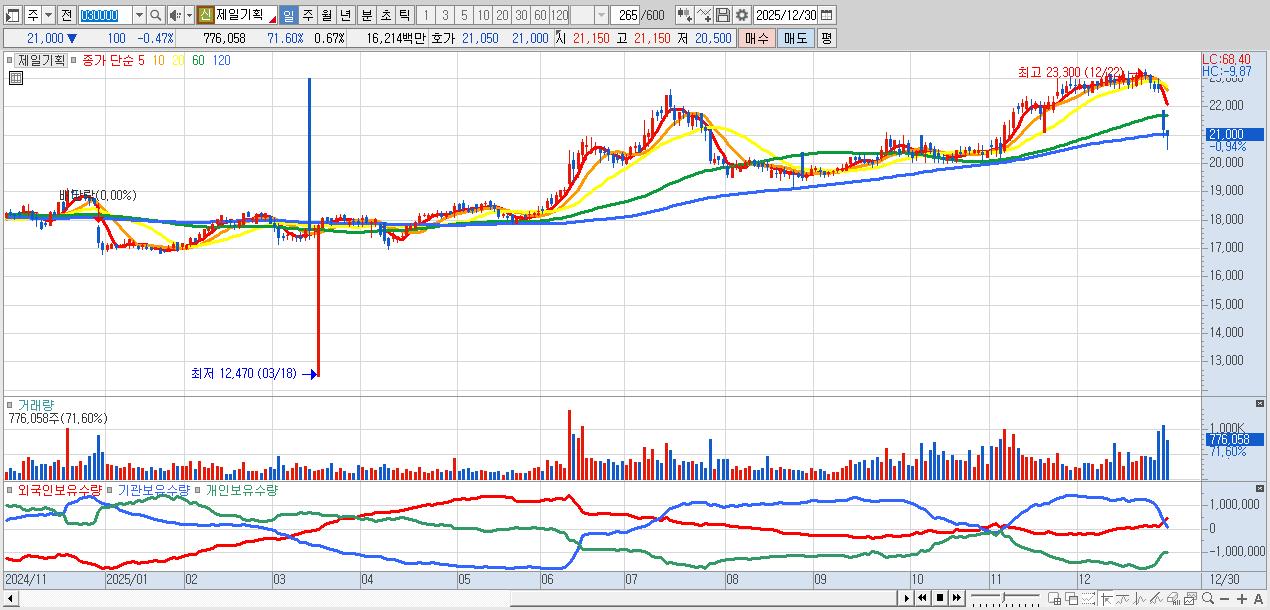The image size is (1270, 610).
Task: Click the rewind button in playback controls
Action: click(922, 598)
